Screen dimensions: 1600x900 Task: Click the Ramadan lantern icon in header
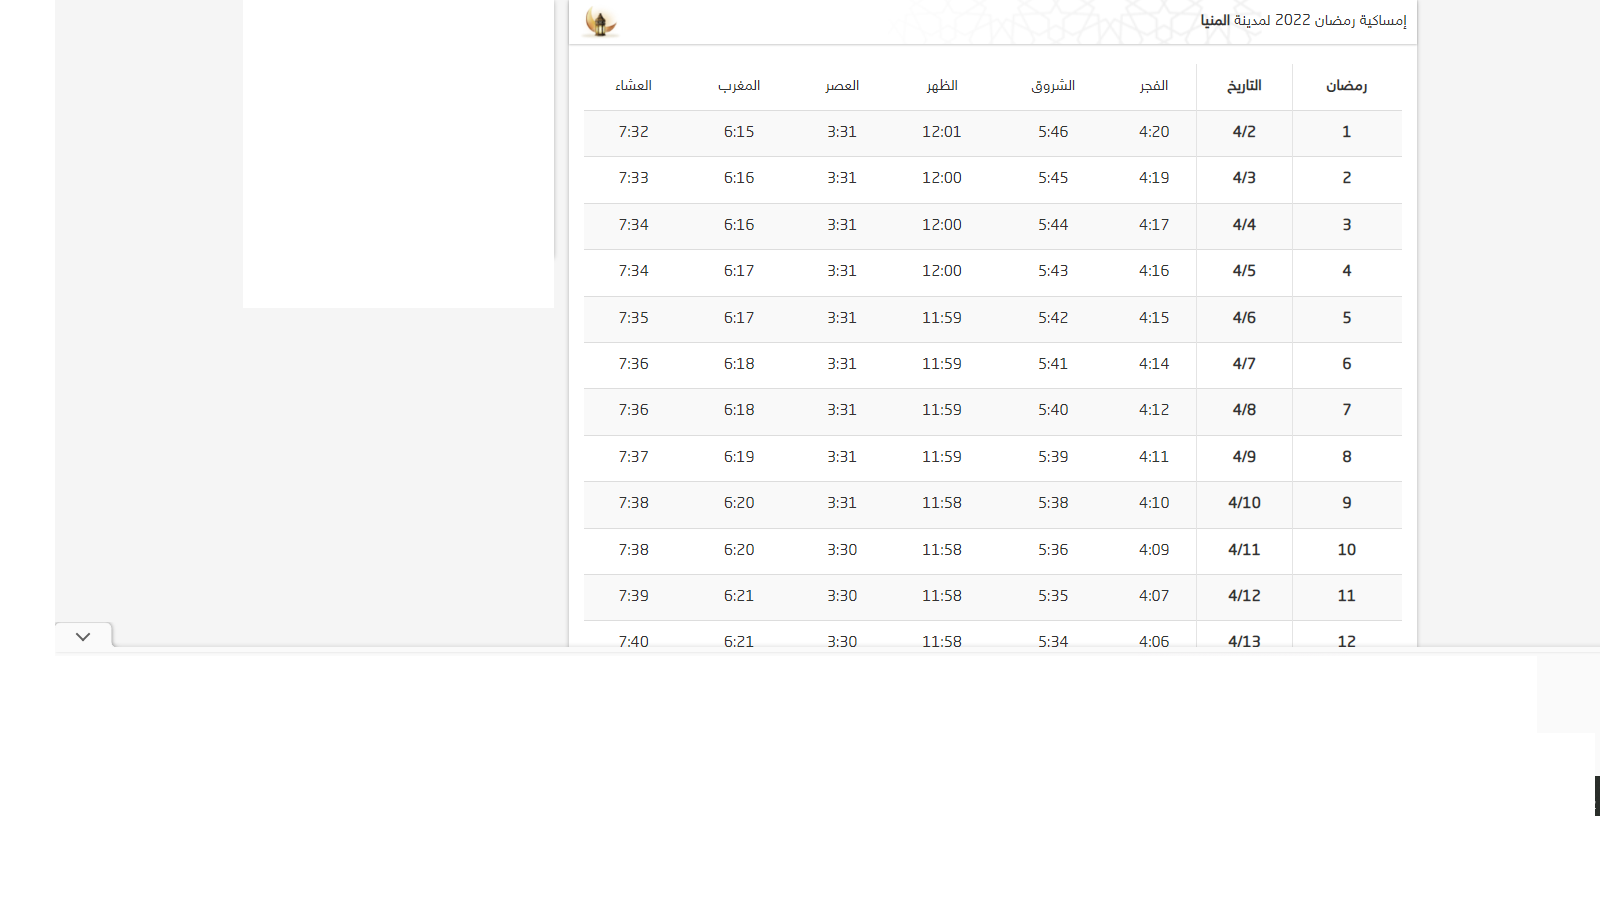(600, 22)
